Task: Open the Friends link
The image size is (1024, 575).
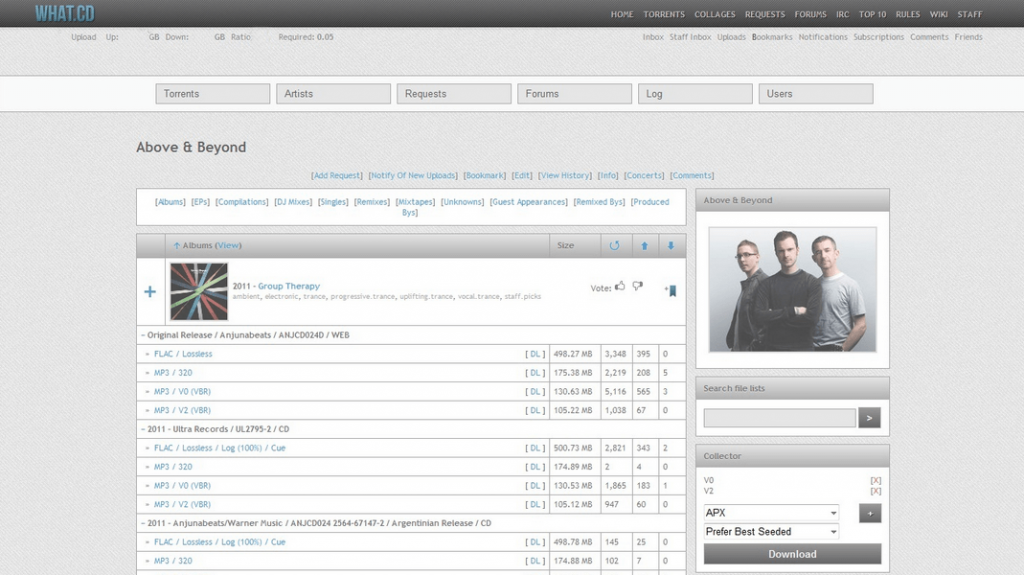Action: click(968, 37)
